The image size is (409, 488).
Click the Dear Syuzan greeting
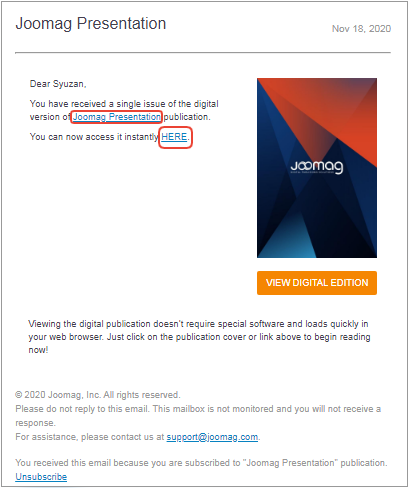click(58, 84)
